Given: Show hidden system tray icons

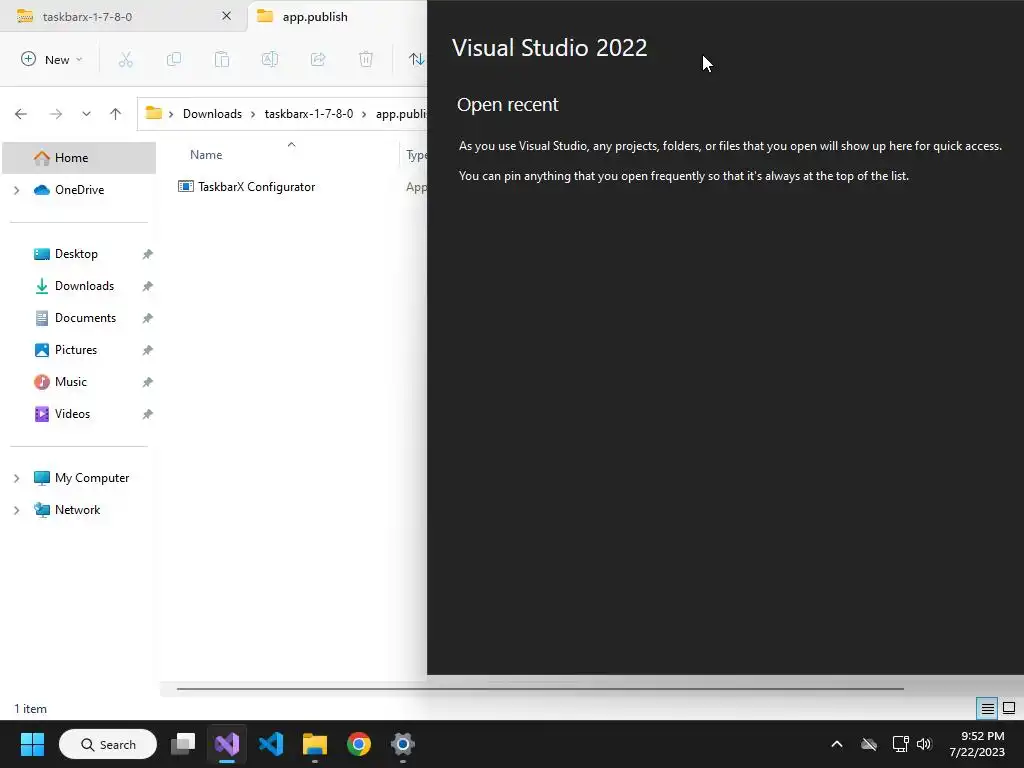Looking at the screenshot, I should click(x=837, y=744).
